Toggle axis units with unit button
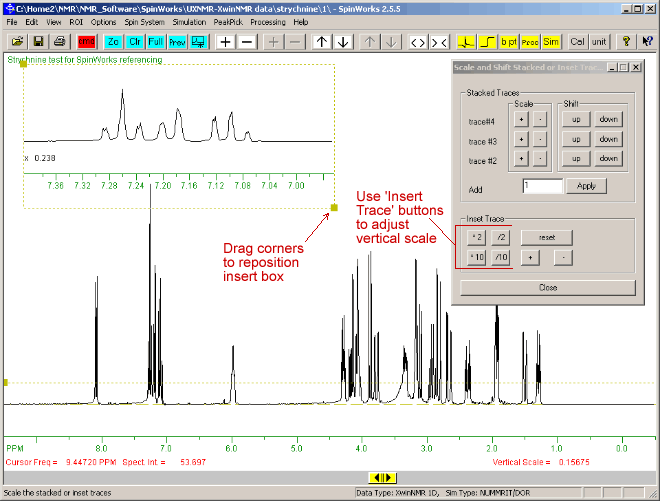Screen dimensions: 660x501 pyautogui.click(x=599, y=42)
